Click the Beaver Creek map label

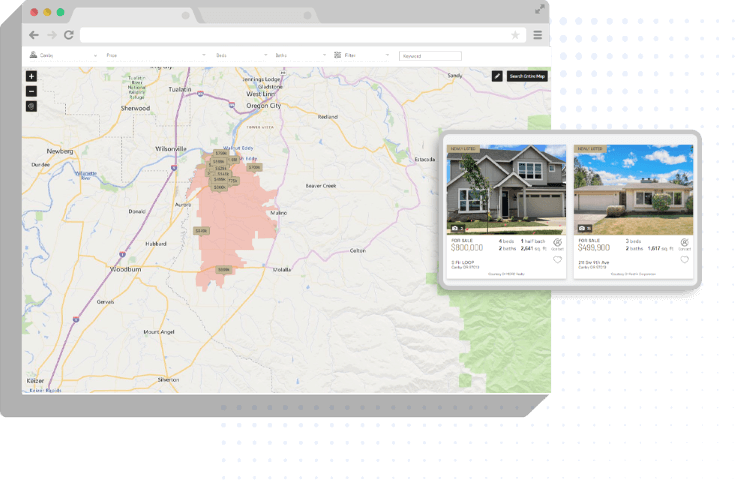tap(321, 186)
